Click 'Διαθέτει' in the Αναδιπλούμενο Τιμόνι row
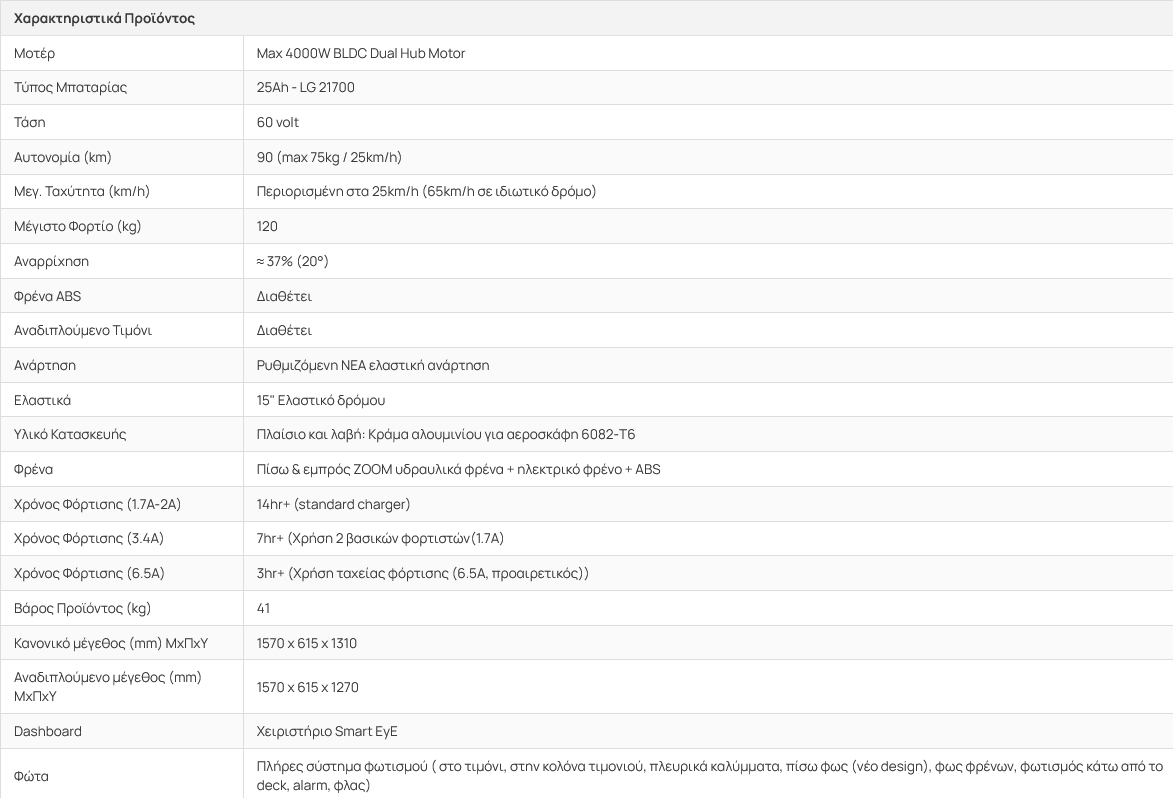The height and width of the screenshot is (798, 1173). coord(285,330)
